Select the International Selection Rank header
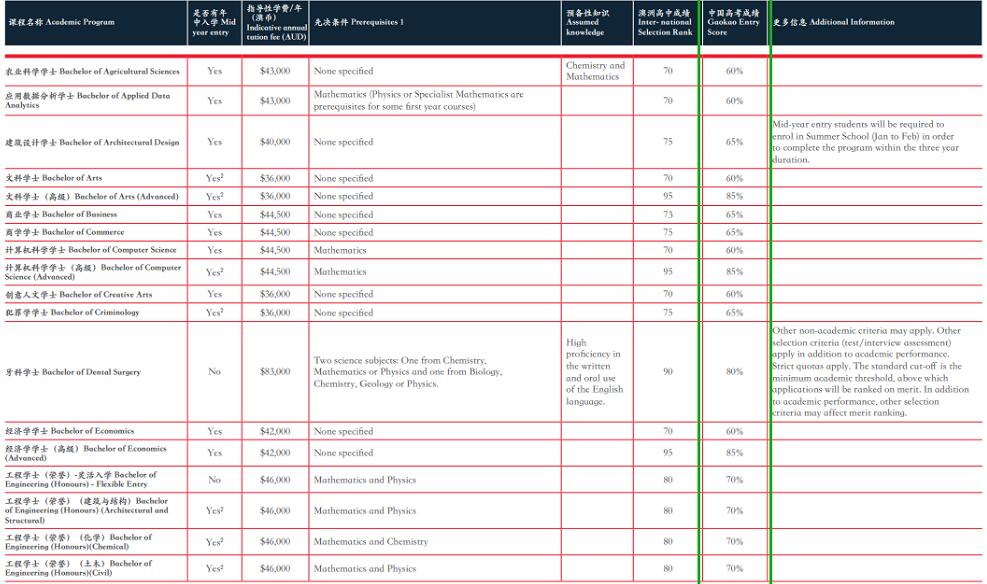 [x=665, y=23]
